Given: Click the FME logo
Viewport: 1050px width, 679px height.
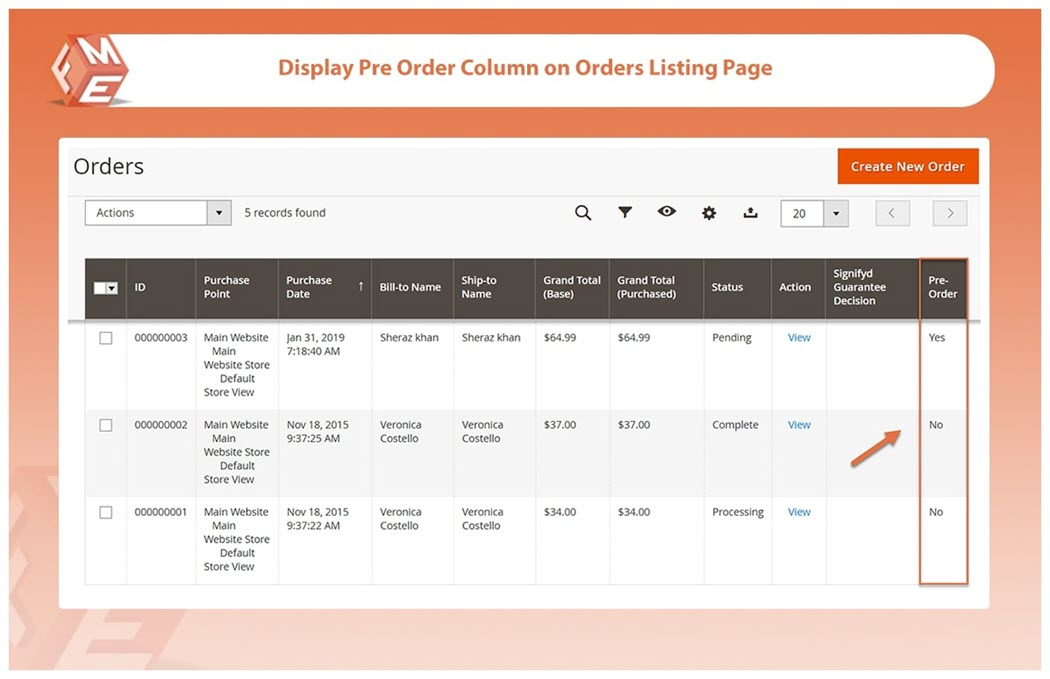Looking at the screenshot, I should 90,70.
